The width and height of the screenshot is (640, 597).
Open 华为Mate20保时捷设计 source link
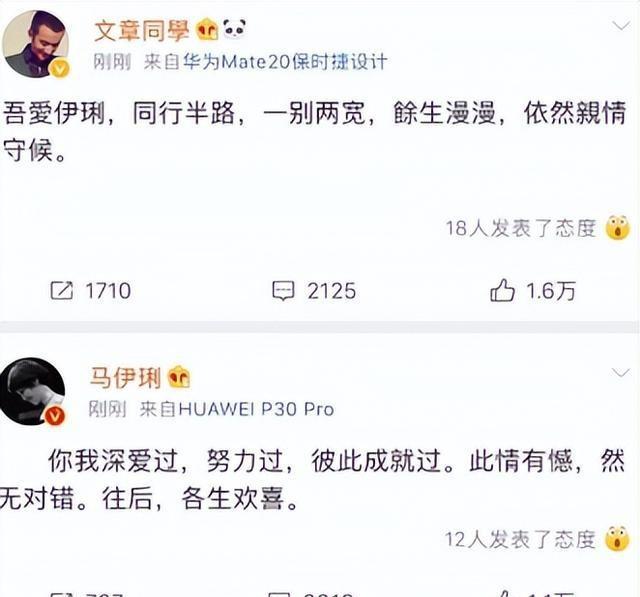(x=285, y=62)
